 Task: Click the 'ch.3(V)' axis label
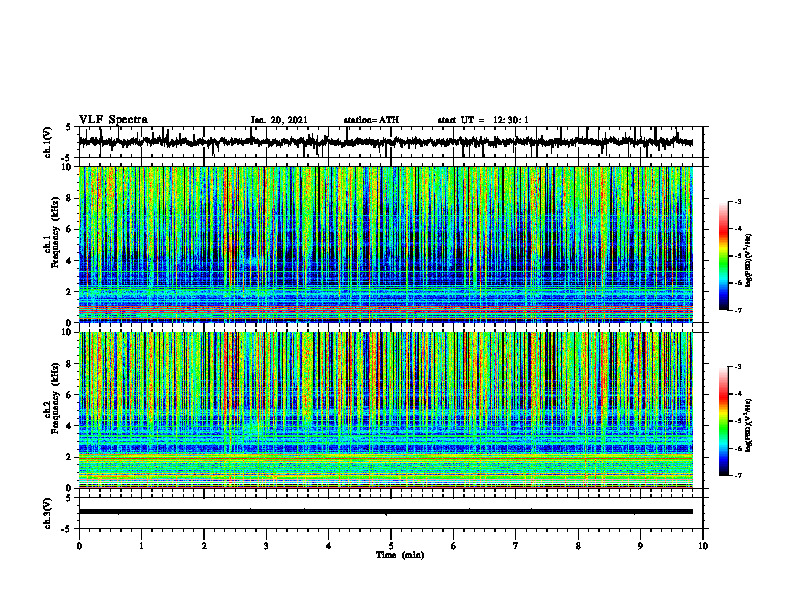point(47,513)
